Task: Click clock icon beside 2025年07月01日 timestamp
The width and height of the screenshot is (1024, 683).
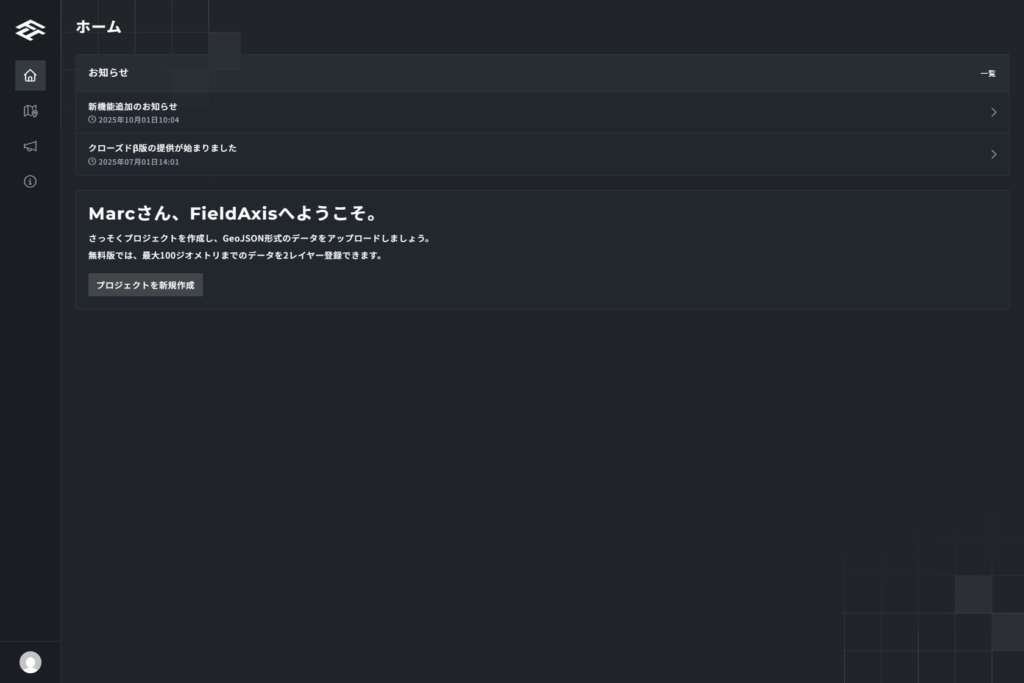Action: coord(92,162)
